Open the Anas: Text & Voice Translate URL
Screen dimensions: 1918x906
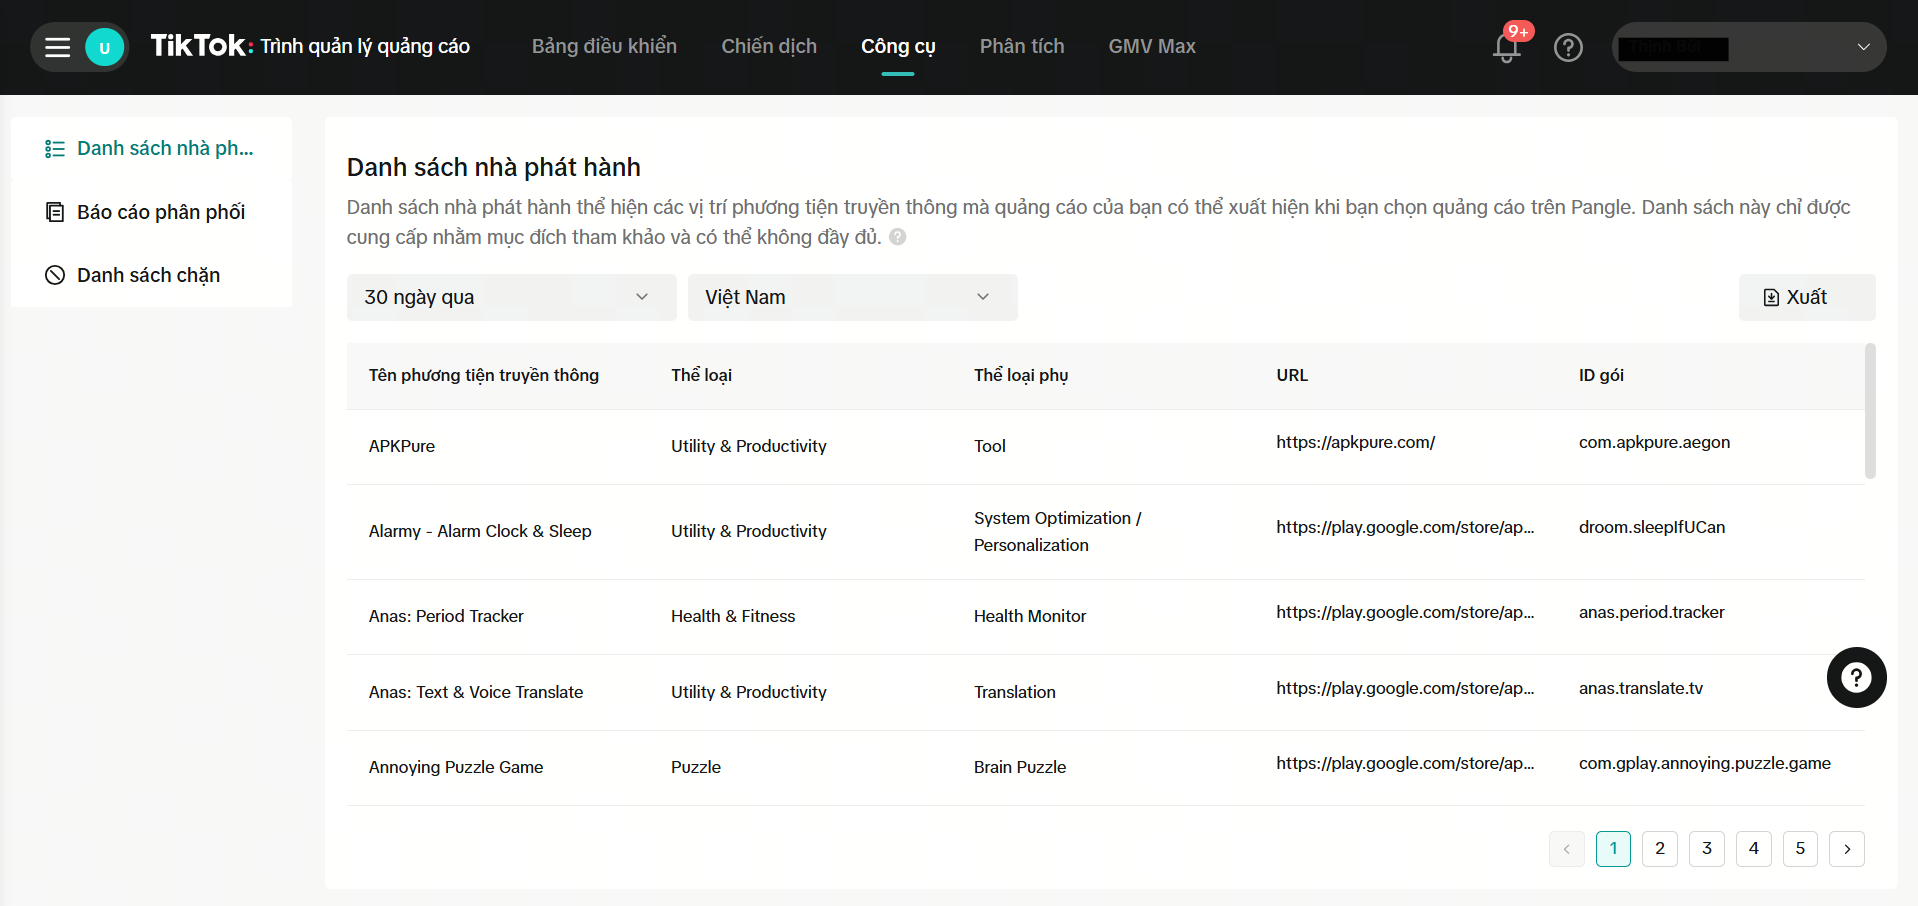pyautogui.click(x=1405, y=688)
